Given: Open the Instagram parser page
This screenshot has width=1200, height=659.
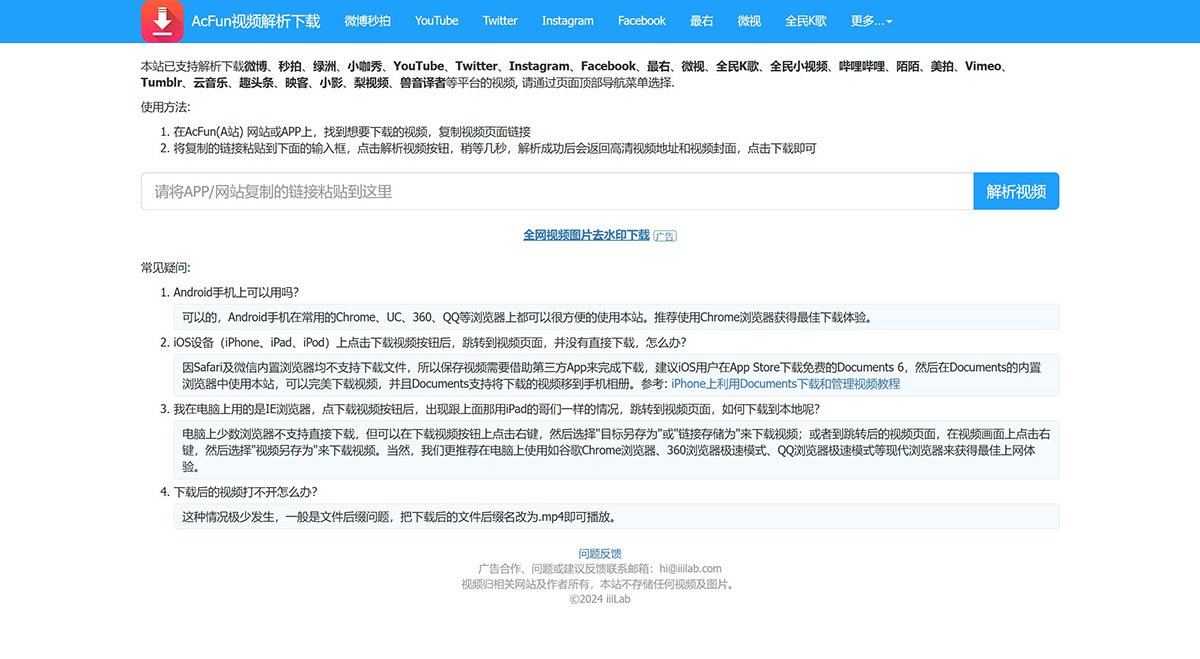Looking at the screenshot, I should [x=567, y=20].
